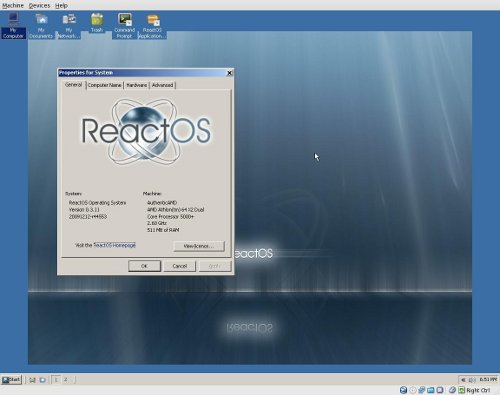Viewport: 500px width, 395px height.
Task: Switch to the General tab
Action: click(x=73, y=85)
